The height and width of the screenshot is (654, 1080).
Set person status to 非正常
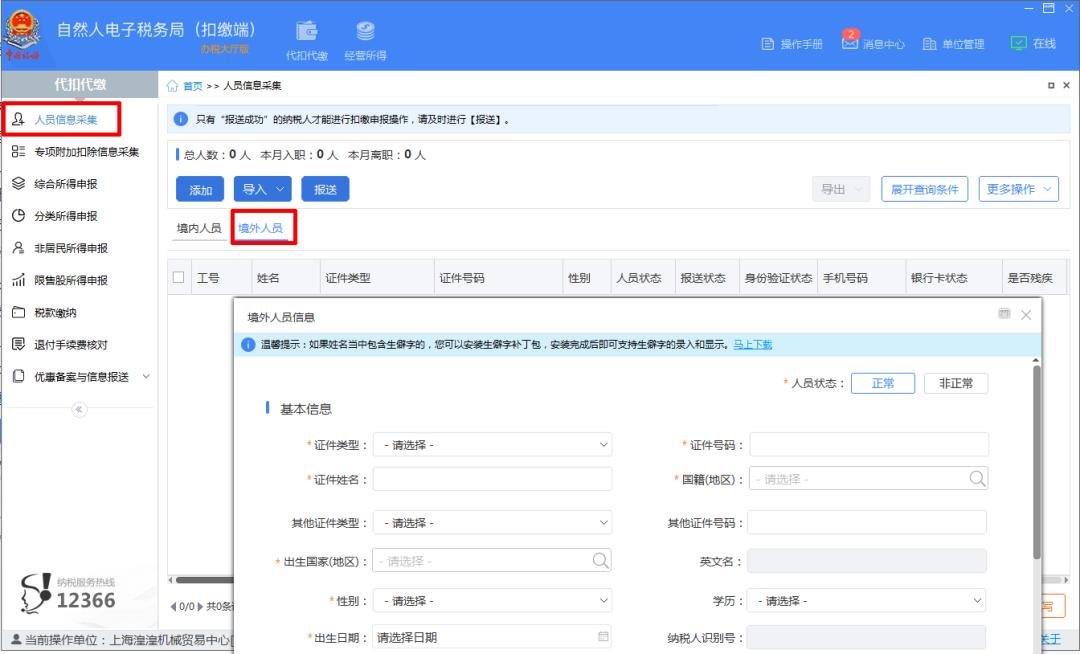955,382
